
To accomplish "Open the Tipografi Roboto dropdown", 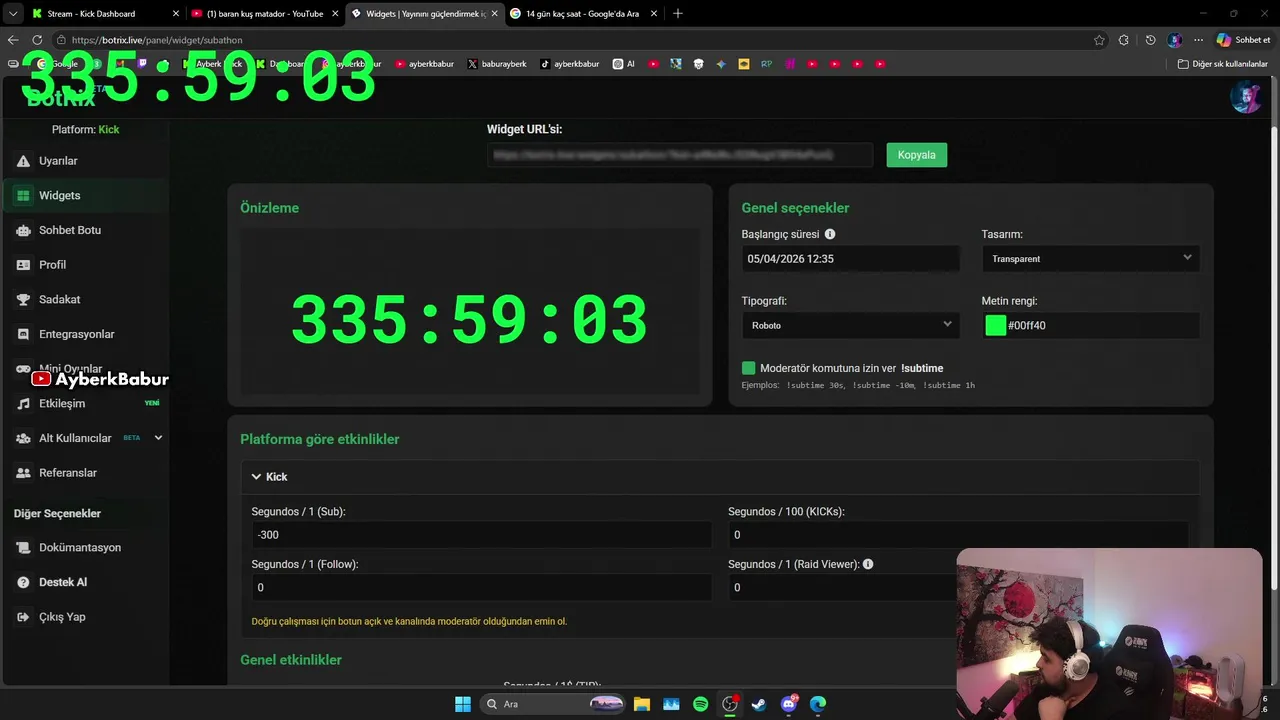I will click(850, 325).
